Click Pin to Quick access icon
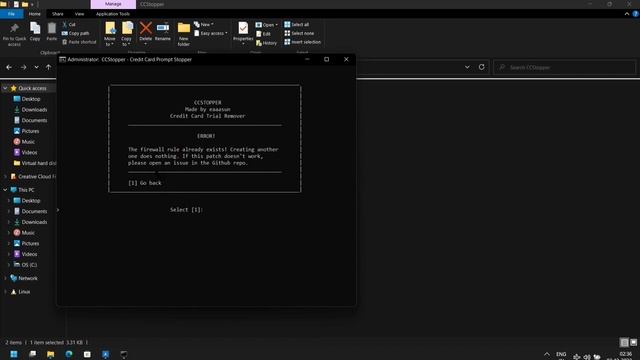The width and height of the screenshot is (640, 360). click(x=14, y=29)
